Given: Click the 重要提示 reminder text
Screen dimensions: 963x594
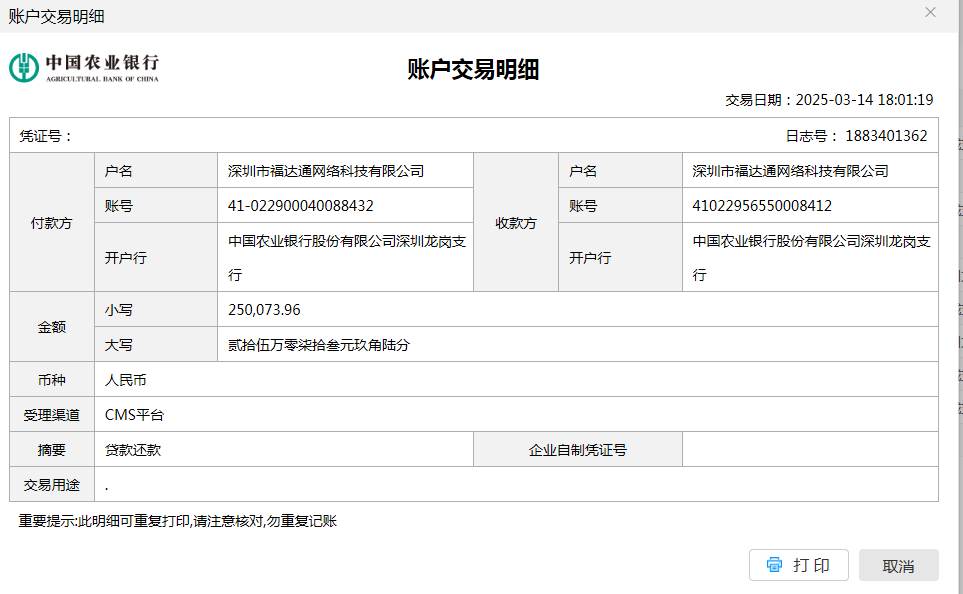Looking at the screenshot, I should pos(177,521).
